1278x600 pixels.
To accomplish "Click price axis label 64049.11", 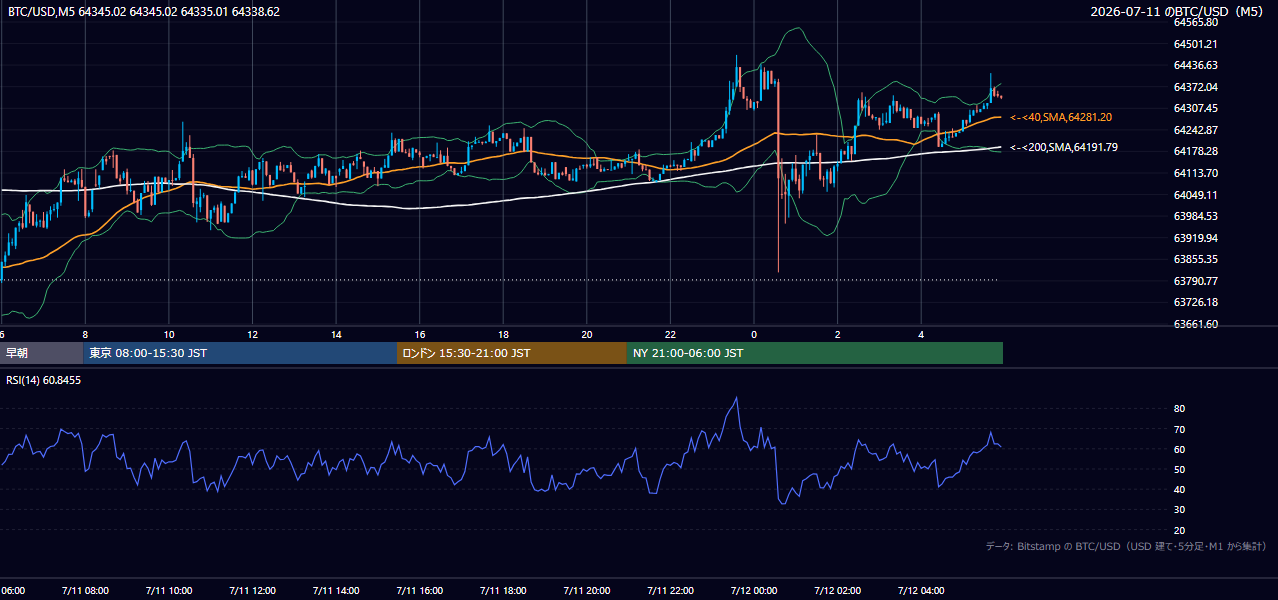I will pos(1196,195).
